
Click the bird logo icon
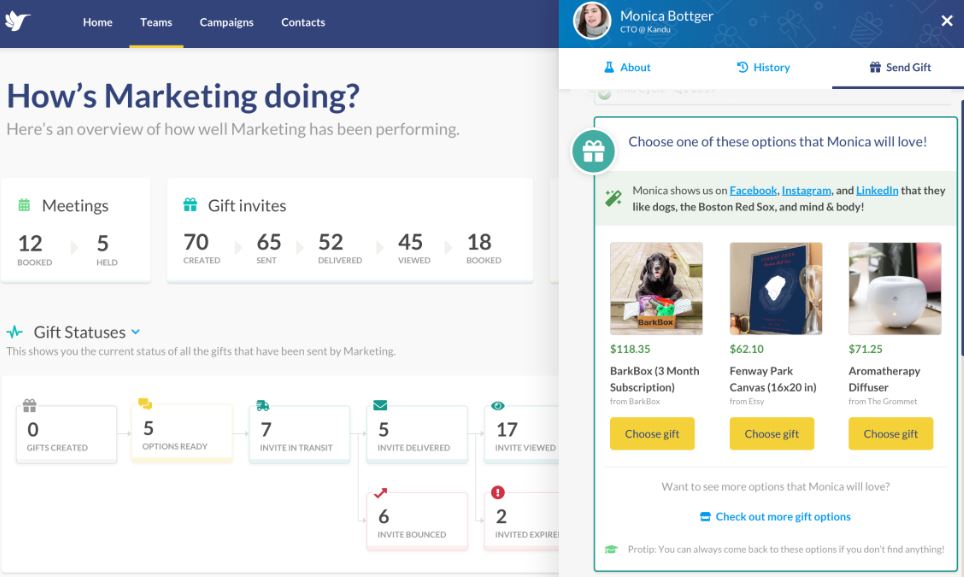[x=17, y=21]
